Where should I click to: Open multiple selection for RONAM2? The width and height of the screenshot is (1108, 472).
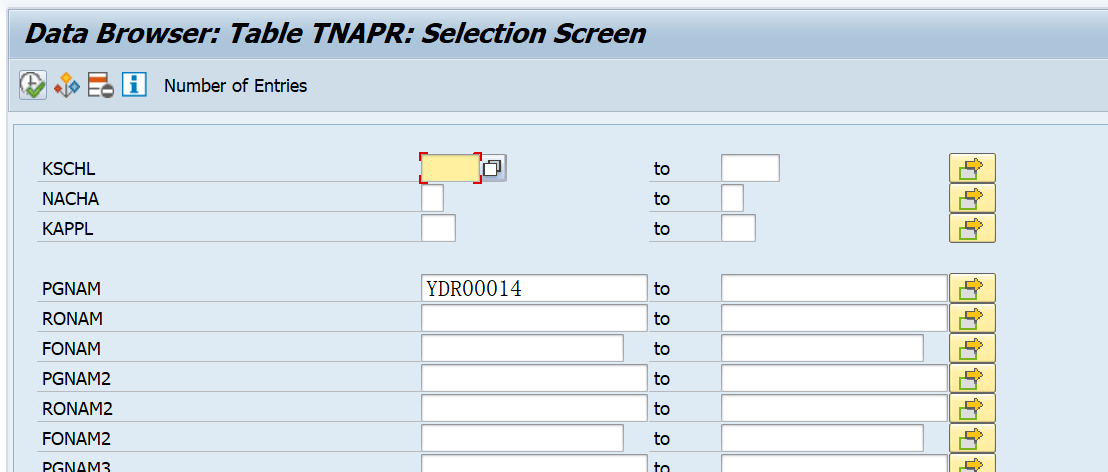[972, 408]
